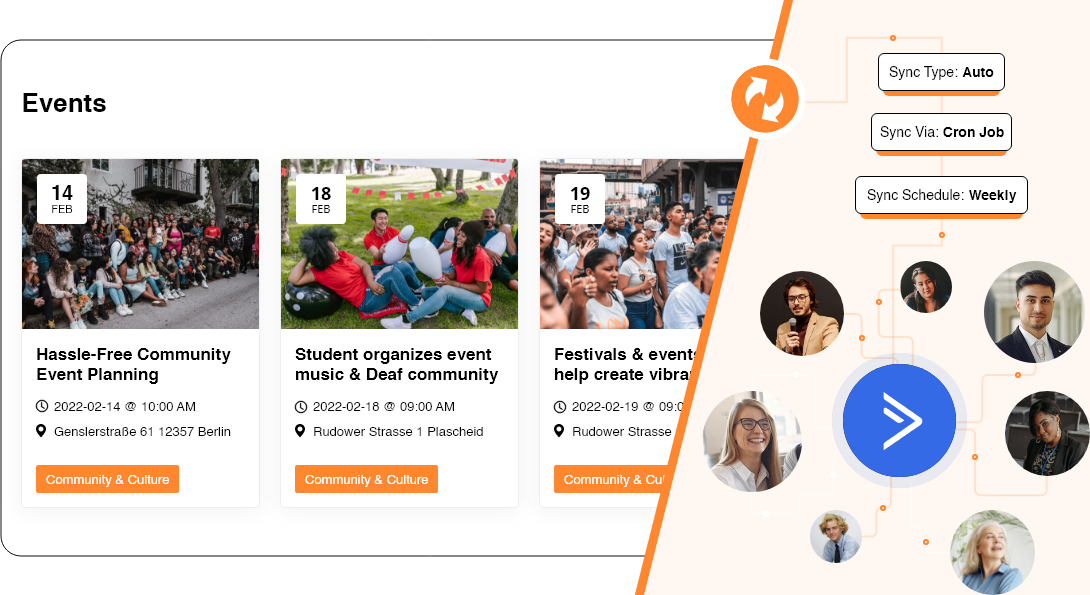Image resolution: width=1090 pixels, height=595 pixels.
Task: Click the blue ActiveCampaign logo circle
Action: coord(899,420)
